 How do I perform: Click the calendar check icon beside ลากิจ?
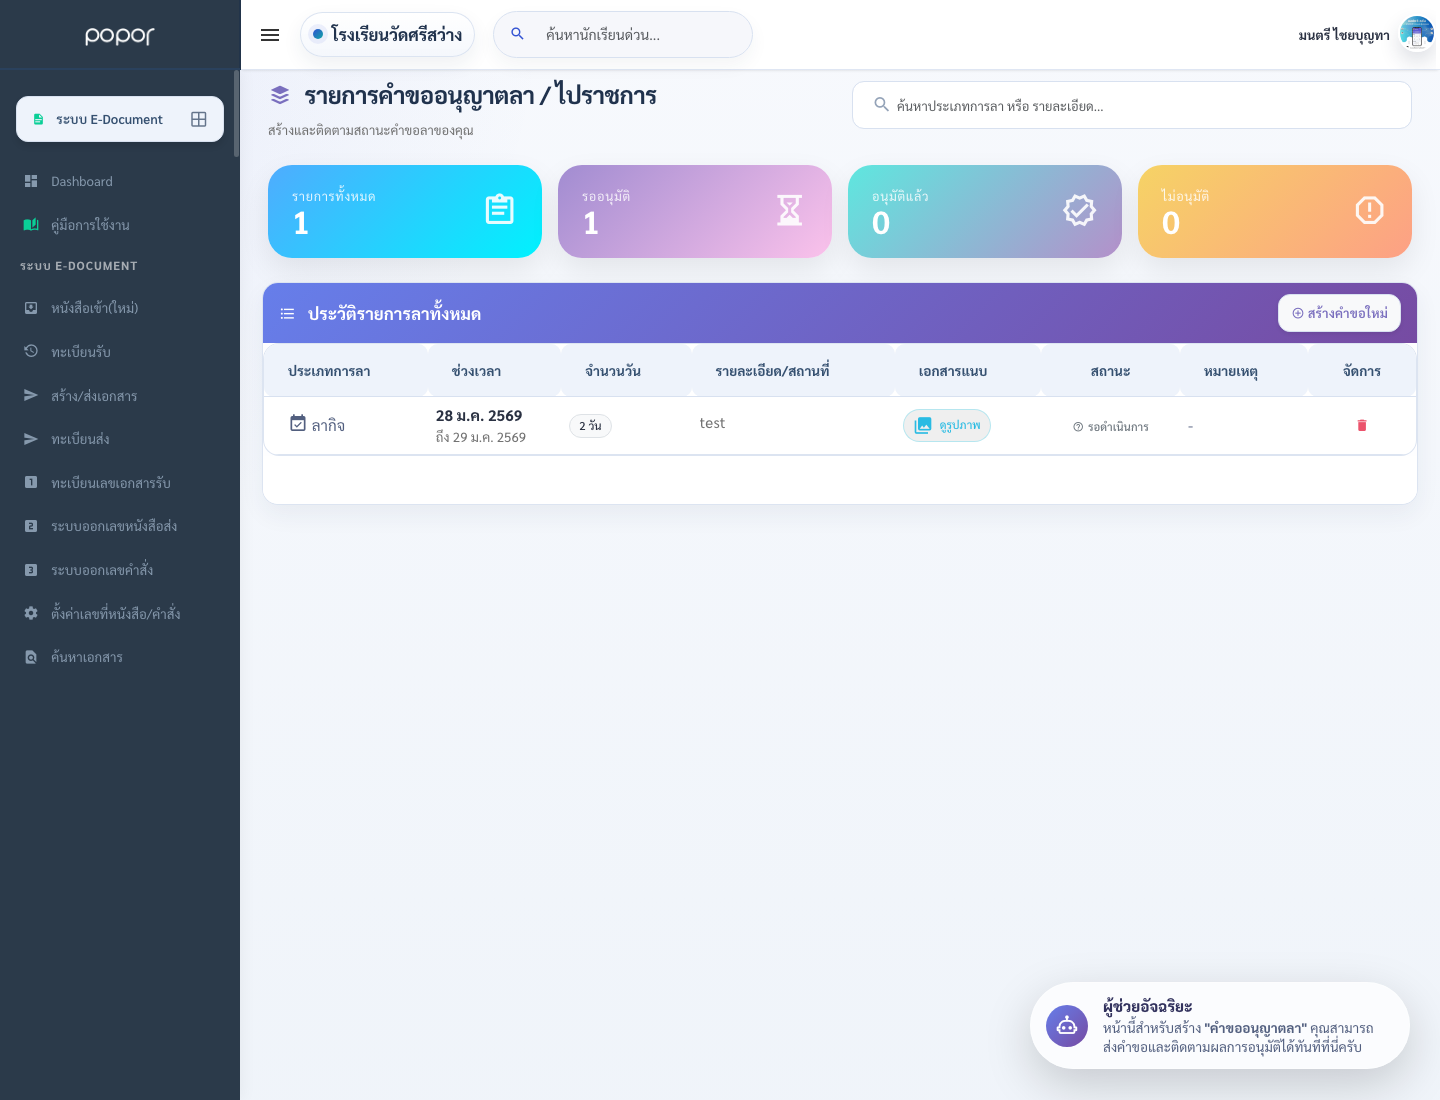point(298,423)
